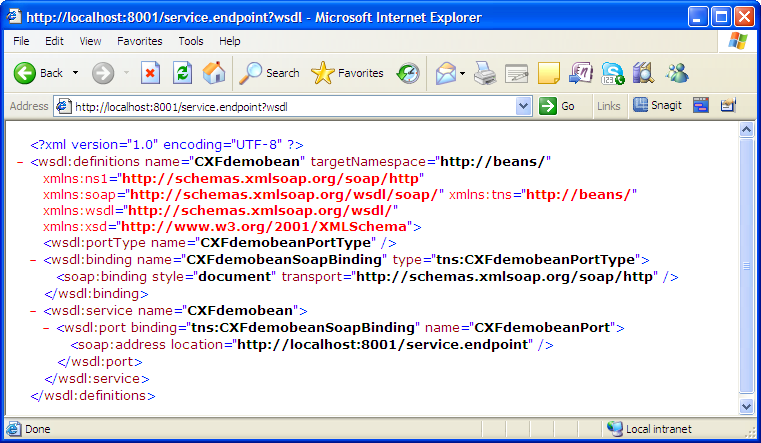Go back with the Back arrow icon

(x=24, y=73)
